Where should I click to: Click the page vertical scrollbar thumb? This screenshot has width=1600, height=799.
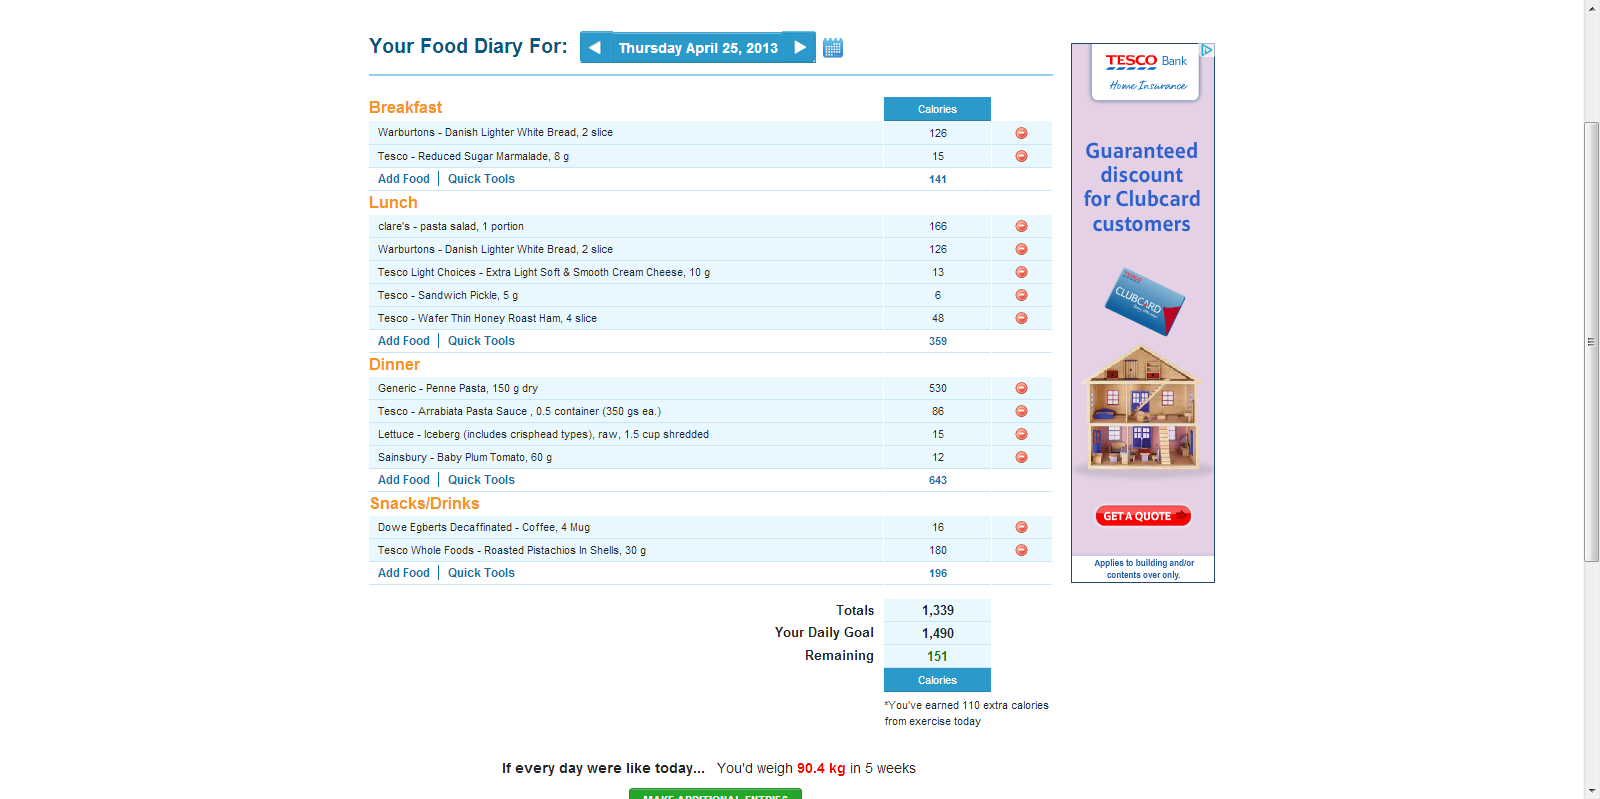[x=1592, y=341]
